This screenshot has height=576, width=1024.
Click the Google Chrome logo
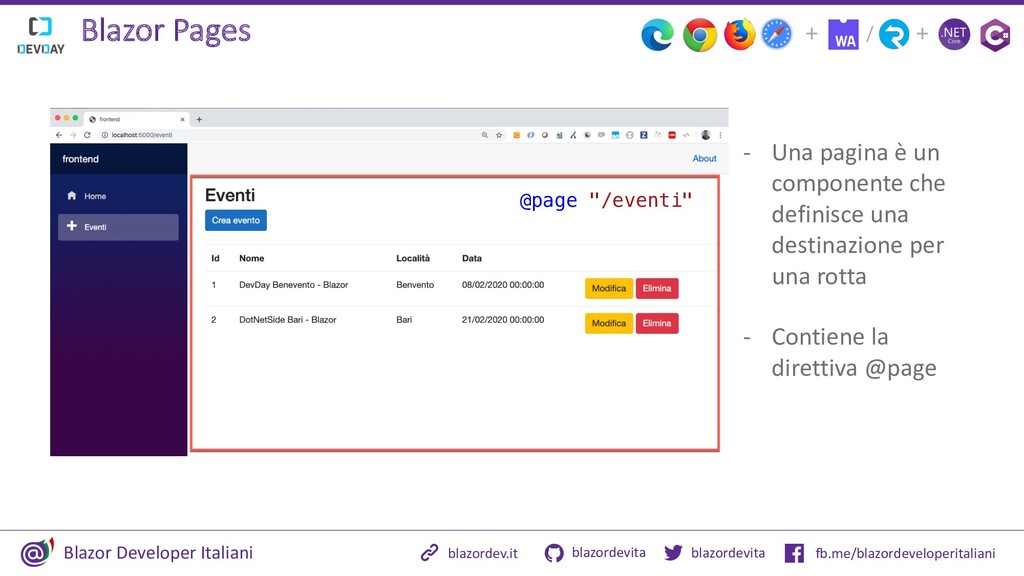click(699, 35)
